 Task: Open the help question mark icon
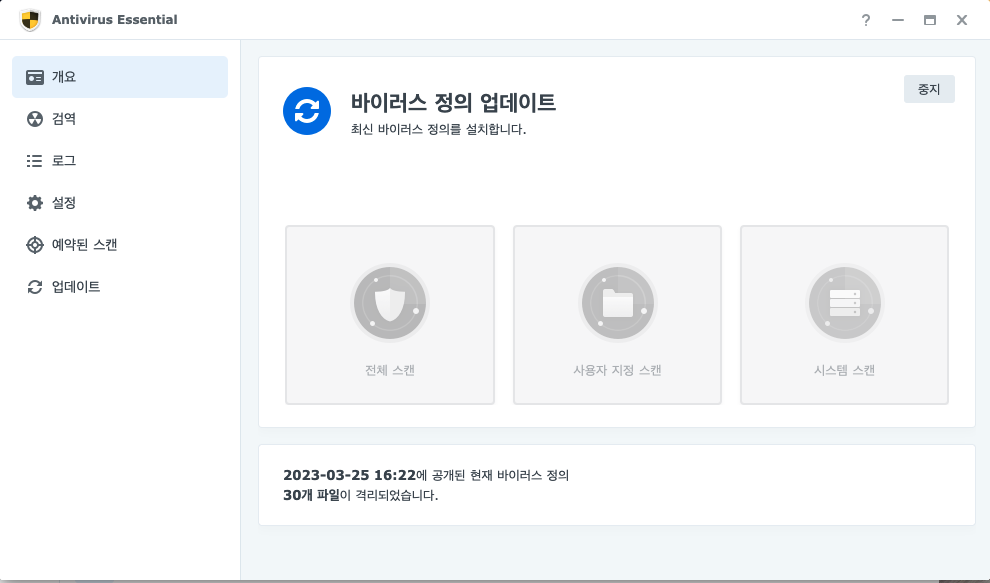tap(866, 20)
